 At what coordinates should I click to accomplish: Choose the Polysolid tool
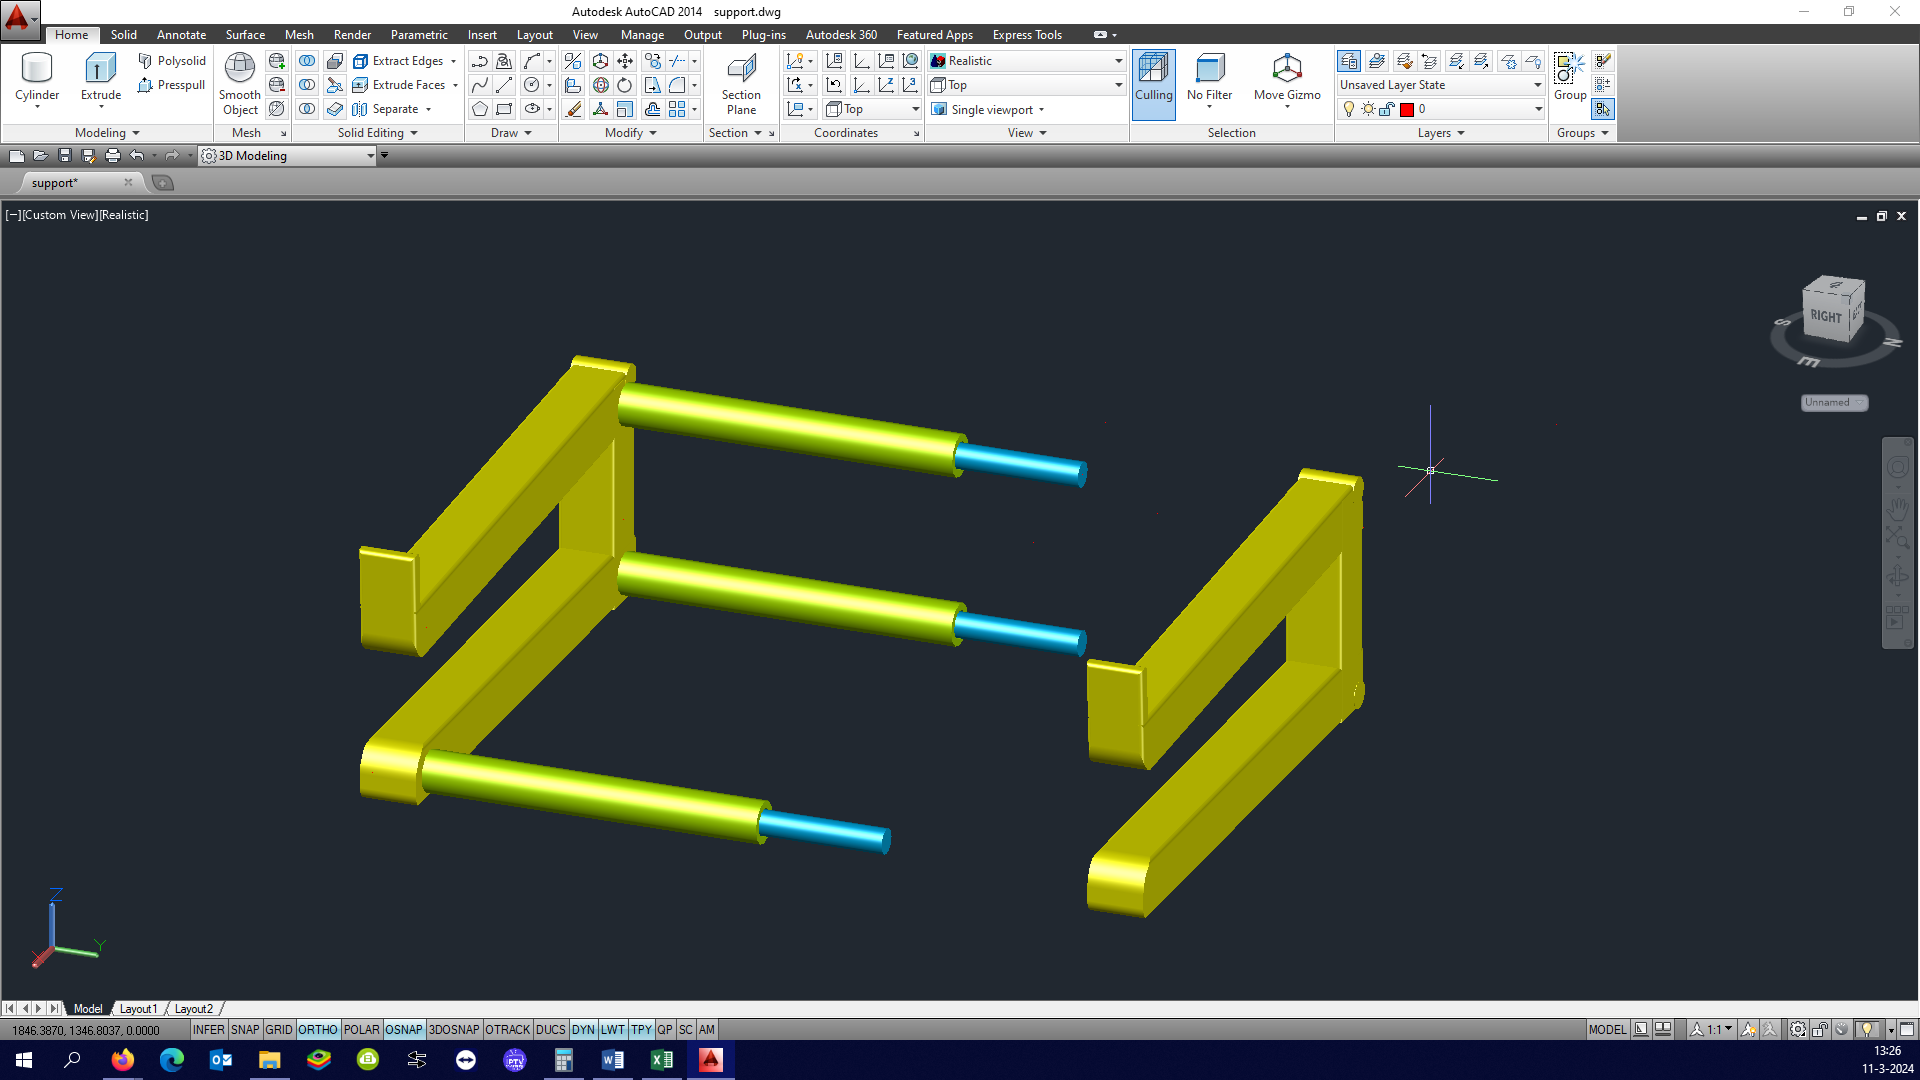pos(172,61)
